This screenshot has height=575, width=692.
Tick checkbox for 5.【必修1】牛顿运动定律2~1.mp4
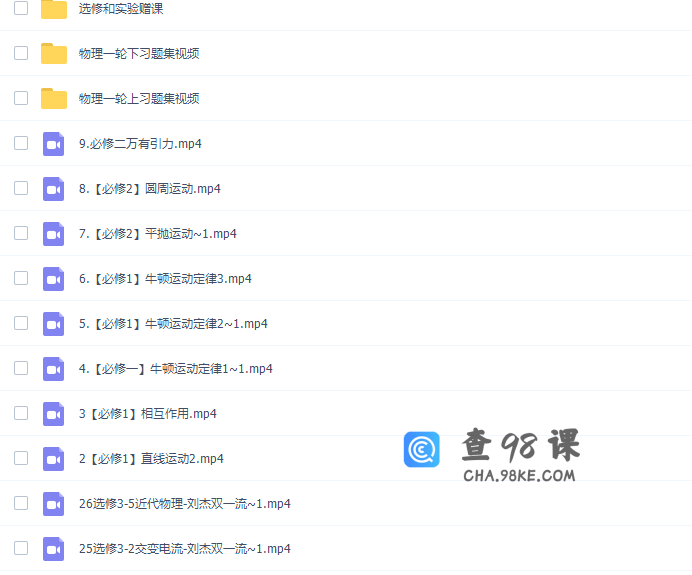(21, 323)
